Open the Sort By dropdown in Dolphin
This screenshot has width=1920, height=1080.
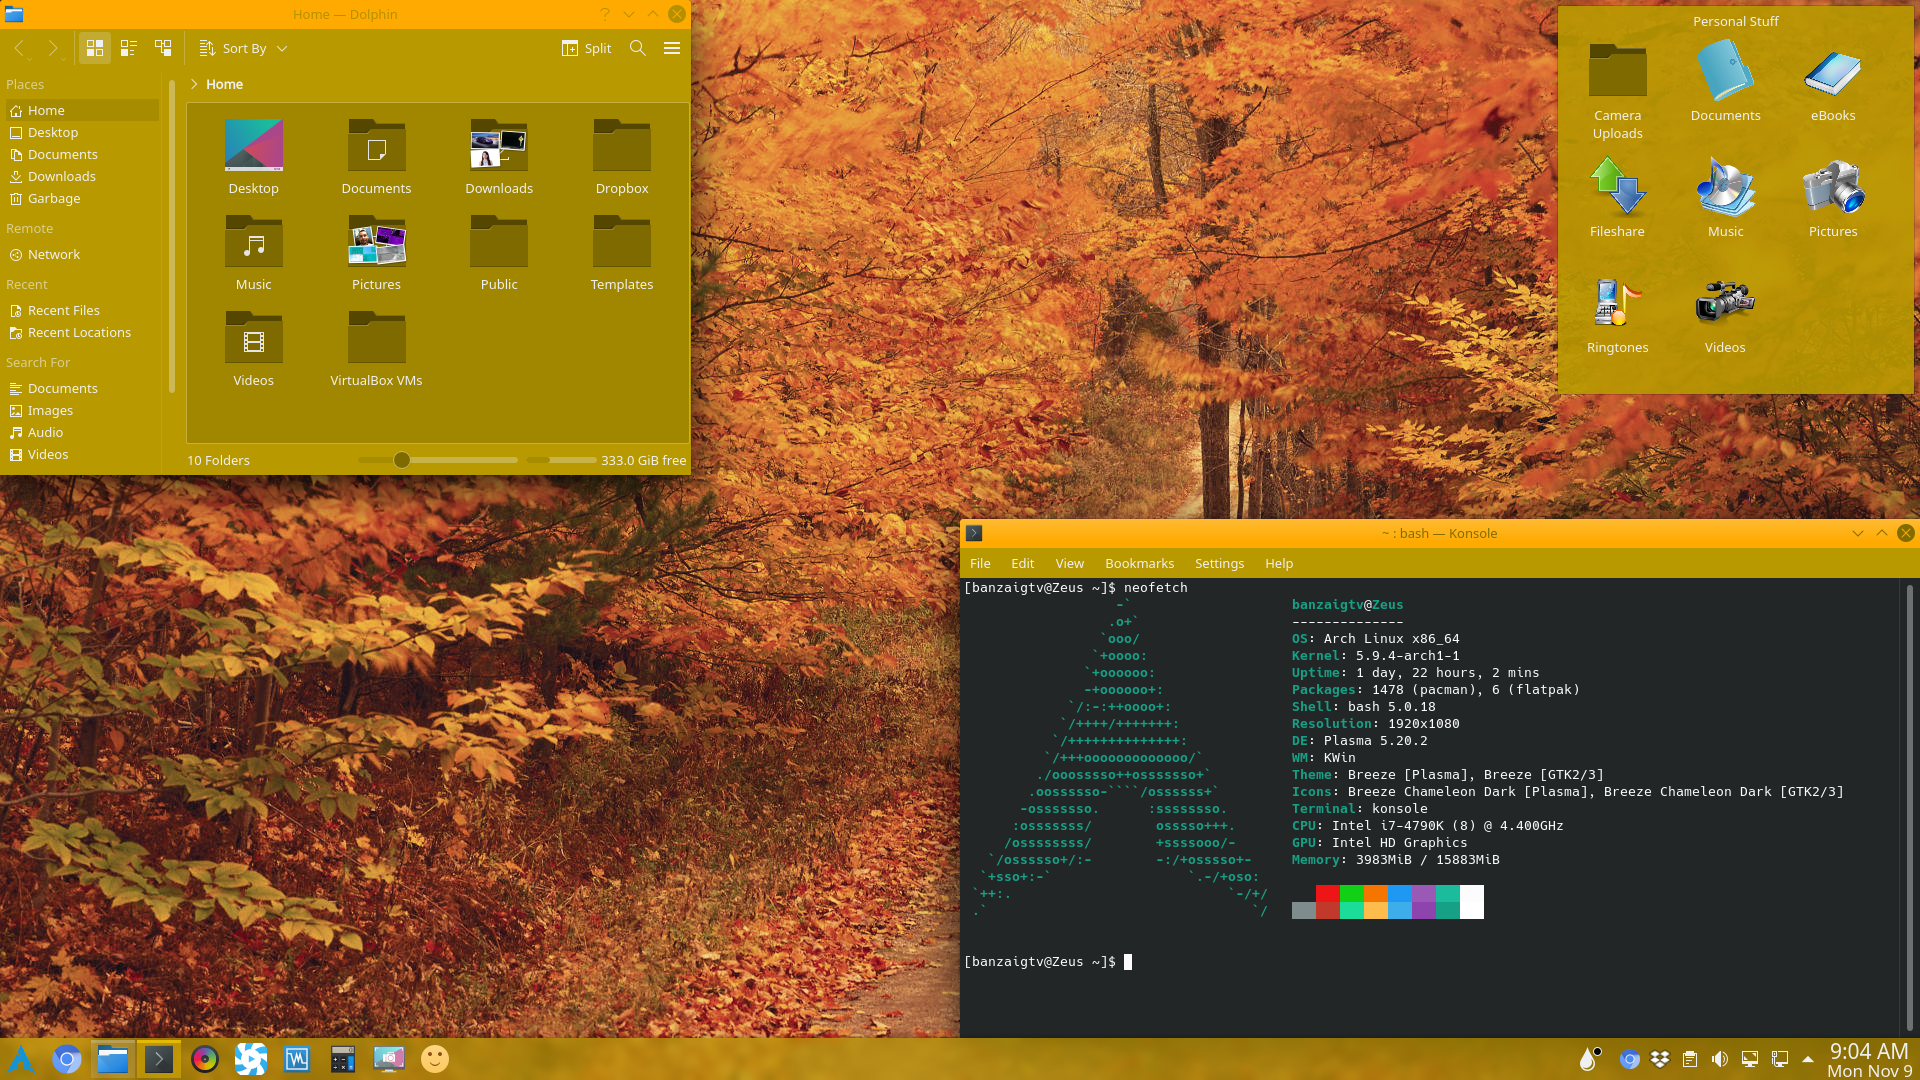coord(243,48)
